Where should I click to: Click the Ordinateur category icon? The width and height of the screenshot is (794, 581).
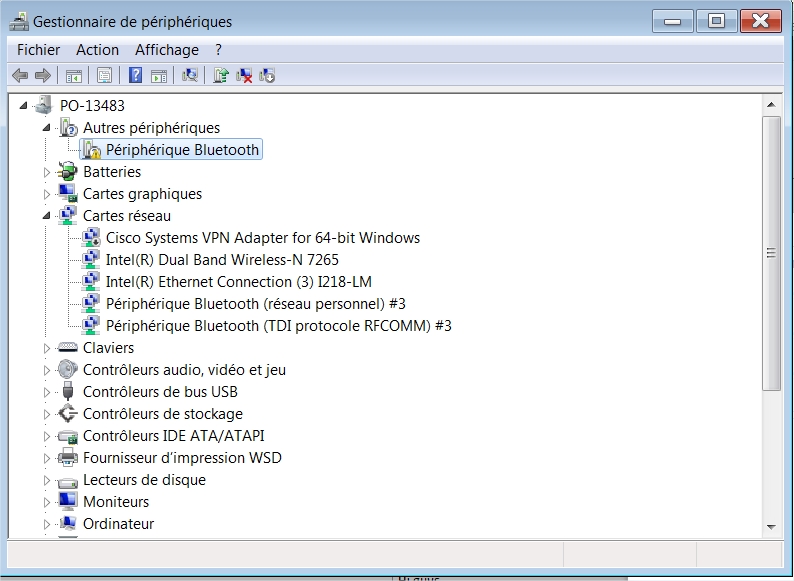click(x=67, y=523)
